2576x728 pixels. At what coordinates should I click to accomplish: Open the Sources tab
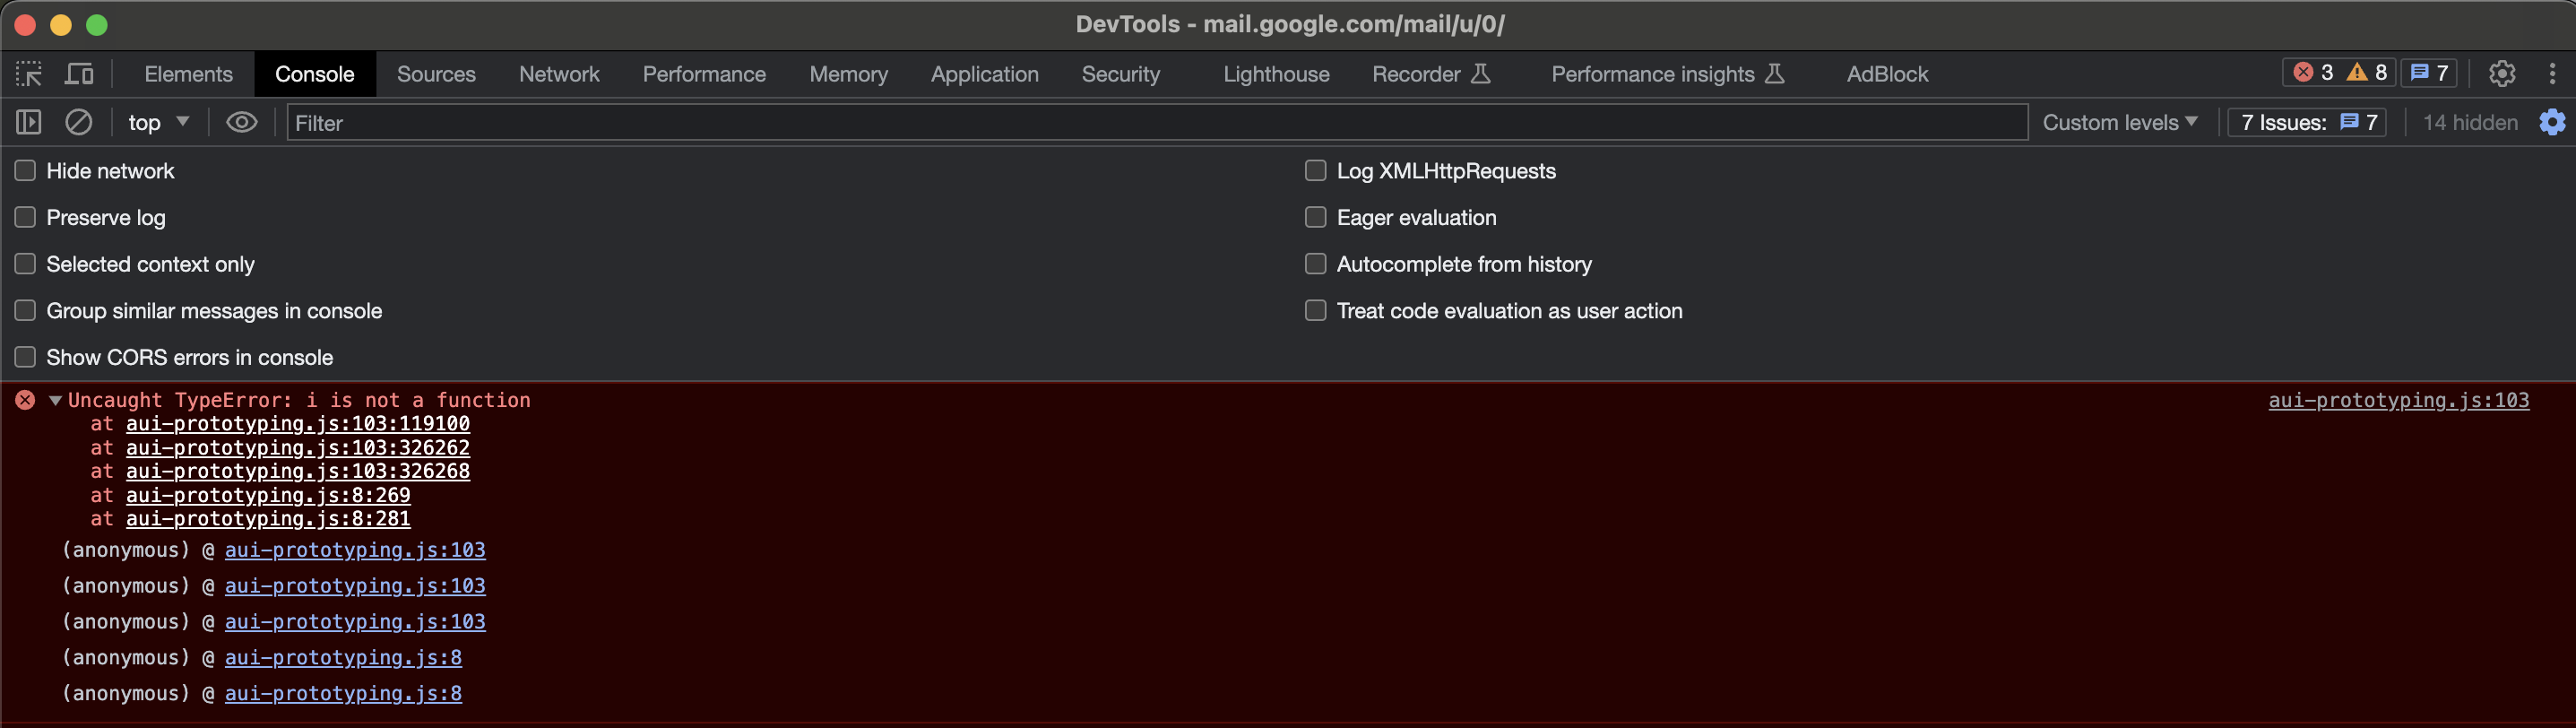[x=436, y=74]
